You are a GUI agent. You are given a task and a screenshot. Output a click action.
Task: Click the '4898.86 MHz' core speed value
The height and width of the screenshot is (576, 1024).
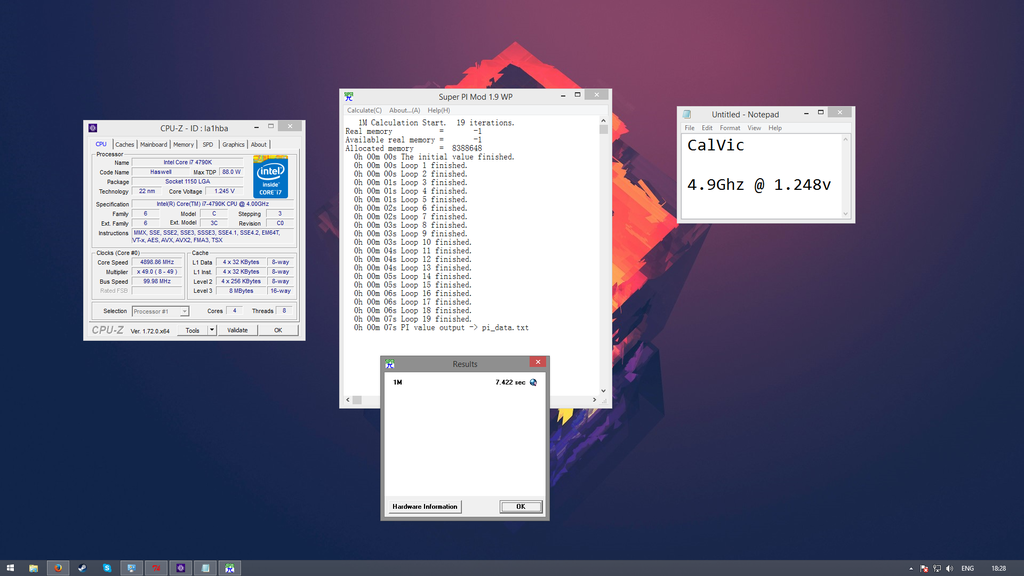(157, 263)
